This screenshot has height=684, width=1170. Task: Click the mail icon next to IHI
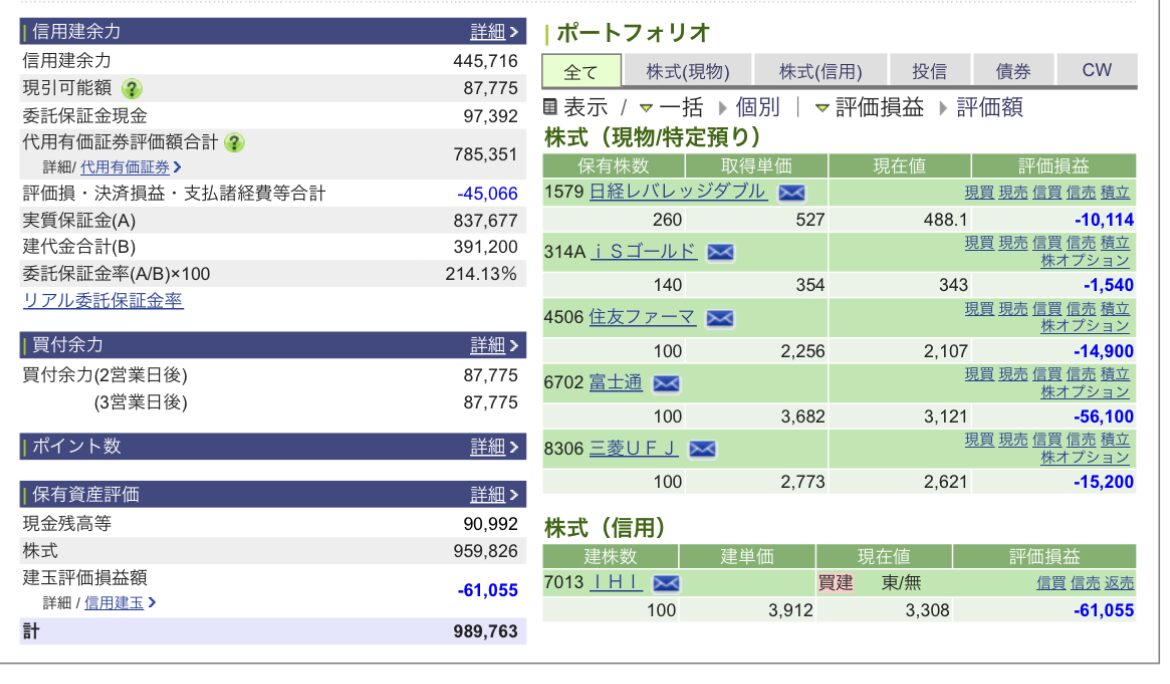(x=666, y=583)
